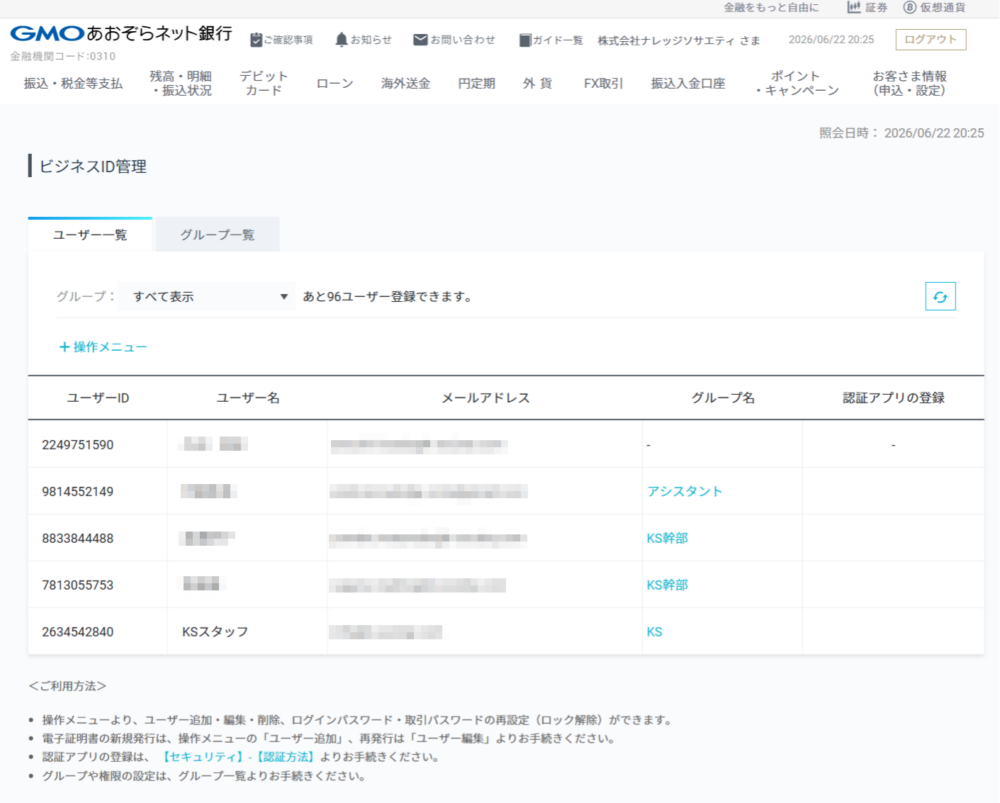Click the ユーザーID column header
1000x803 pixels.
coord(98,398)
